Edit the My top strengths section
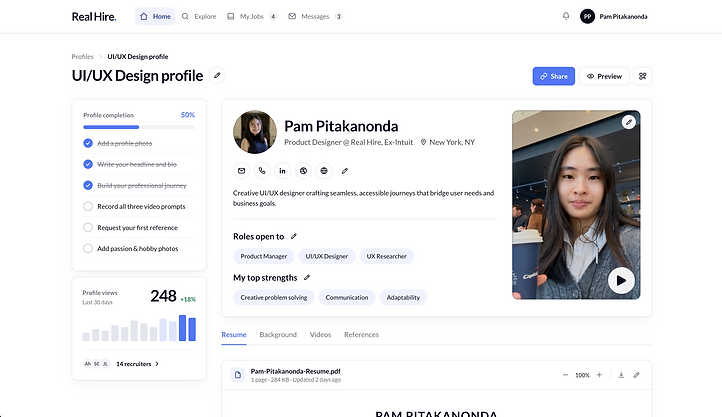This screenshot has width=722, height=417. pyautogui.click(x=307, y=278)
